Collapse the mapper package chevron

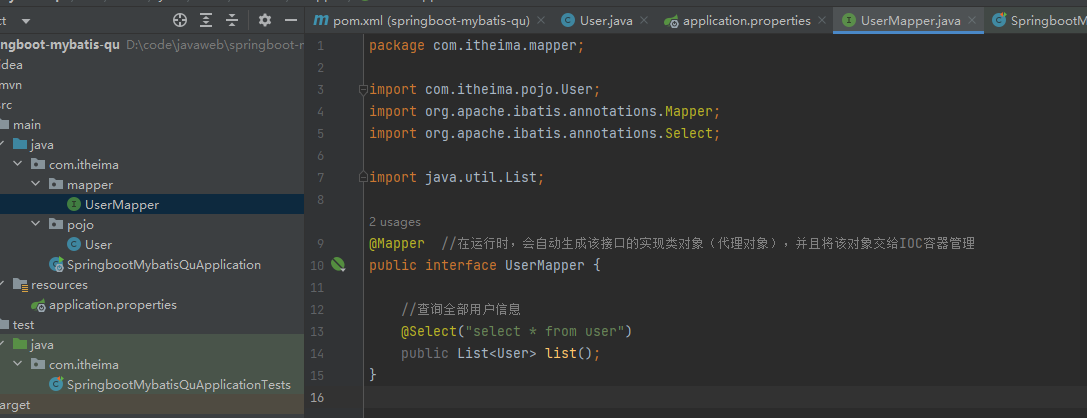(x=36, y=185)
